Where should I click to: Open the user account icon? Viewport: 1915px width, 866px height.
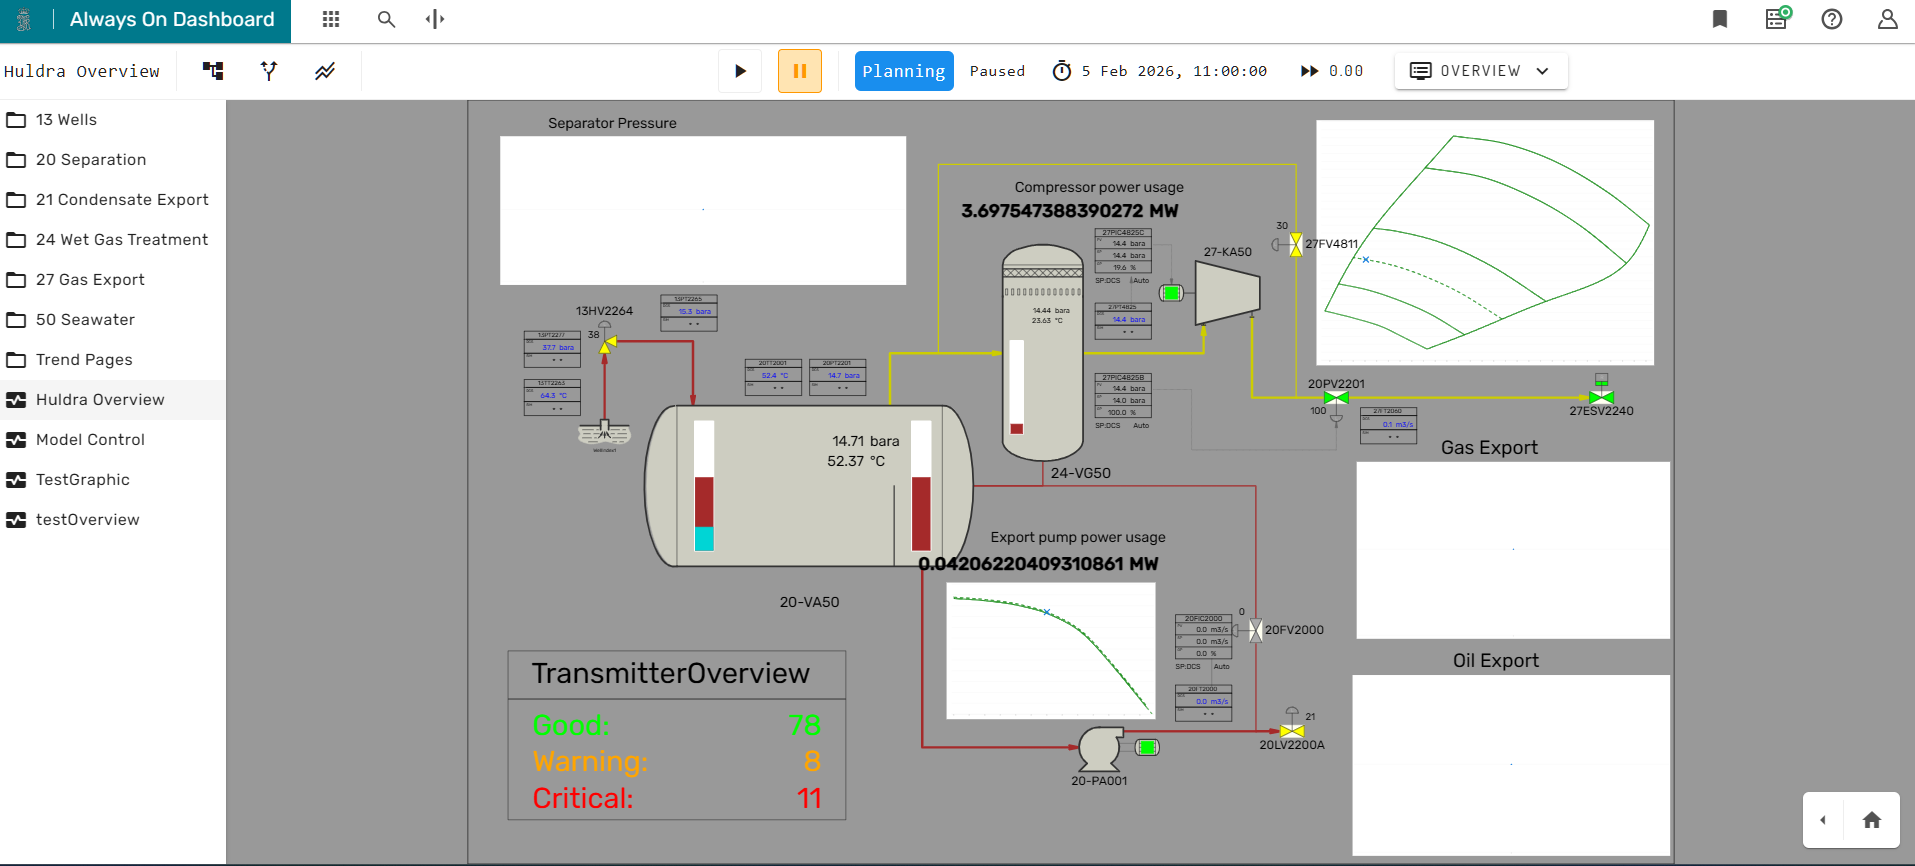click(x=1887, y=19)
